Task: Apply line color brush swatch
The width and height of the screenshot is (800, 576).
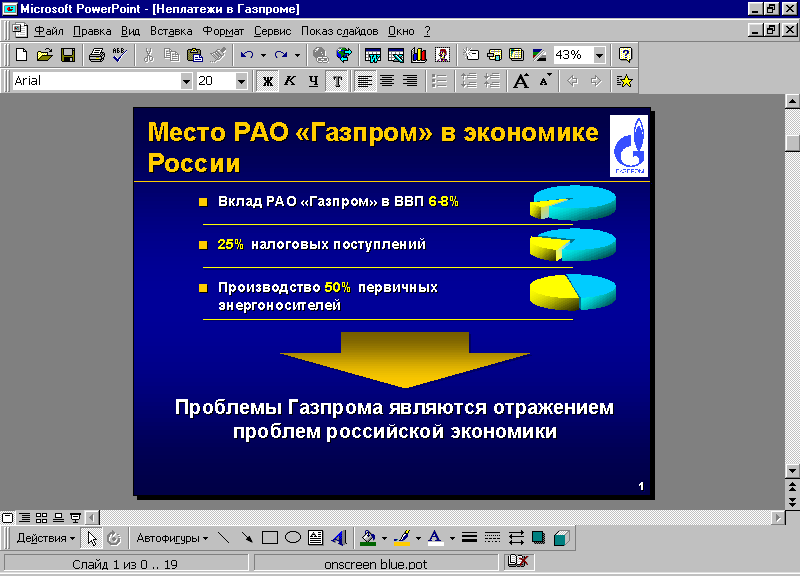Action: 403,538
